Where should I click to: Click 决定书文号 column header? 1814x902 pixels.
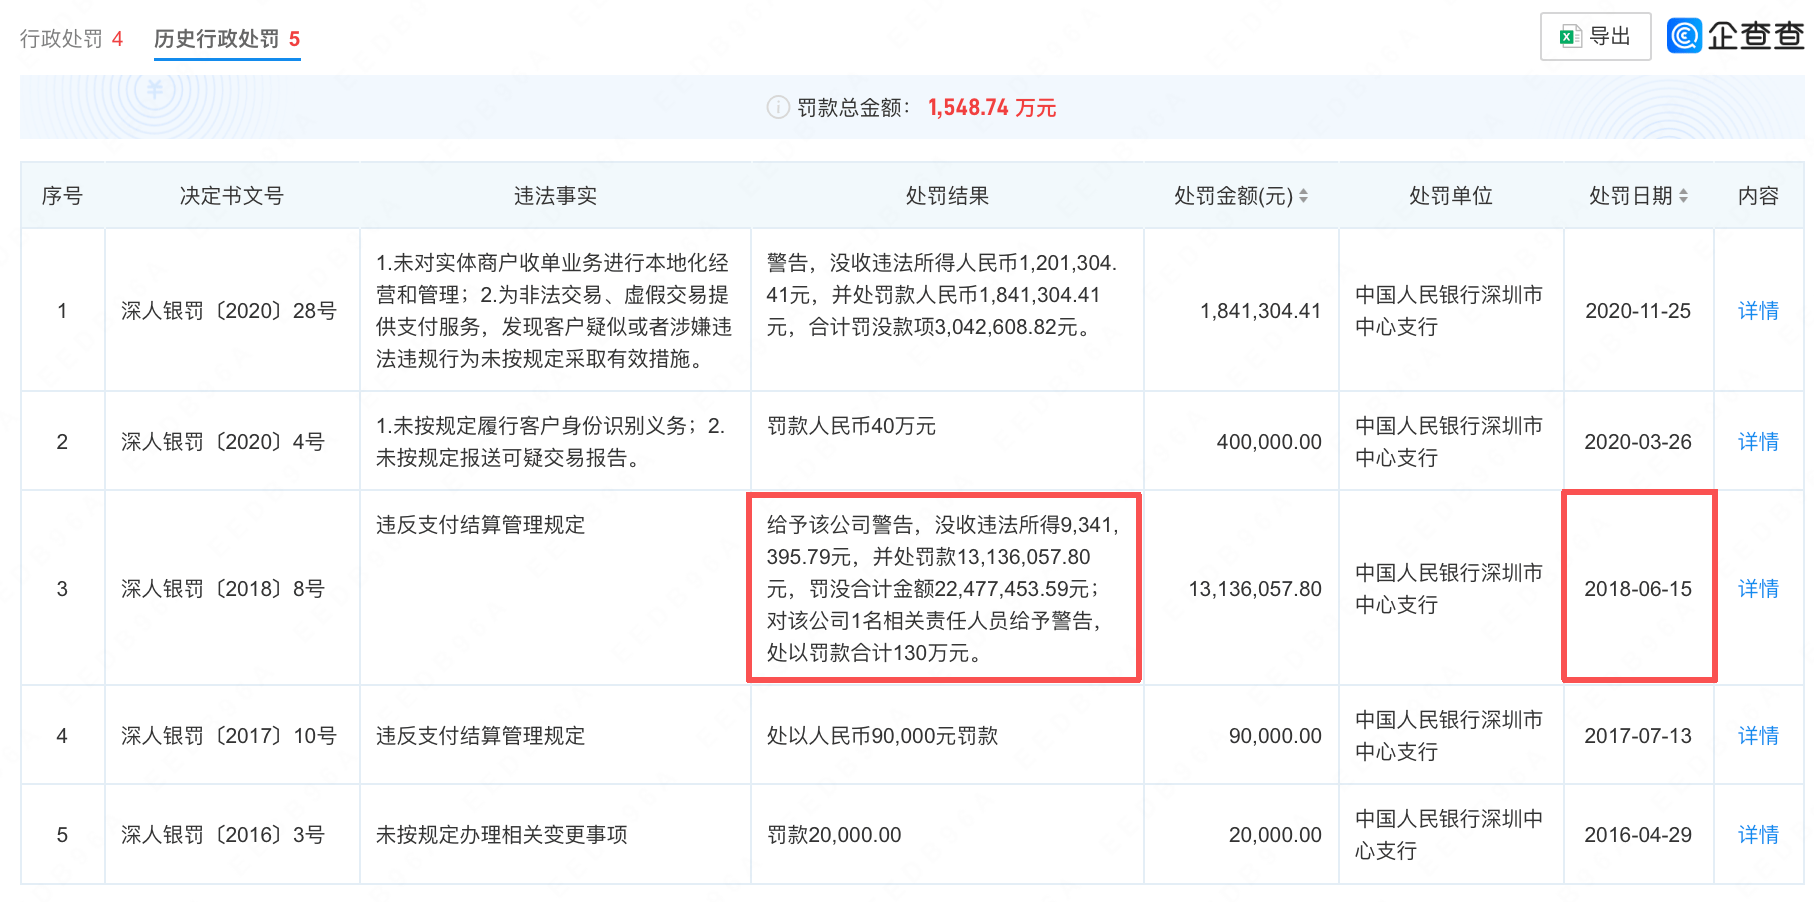click(232, 196)
